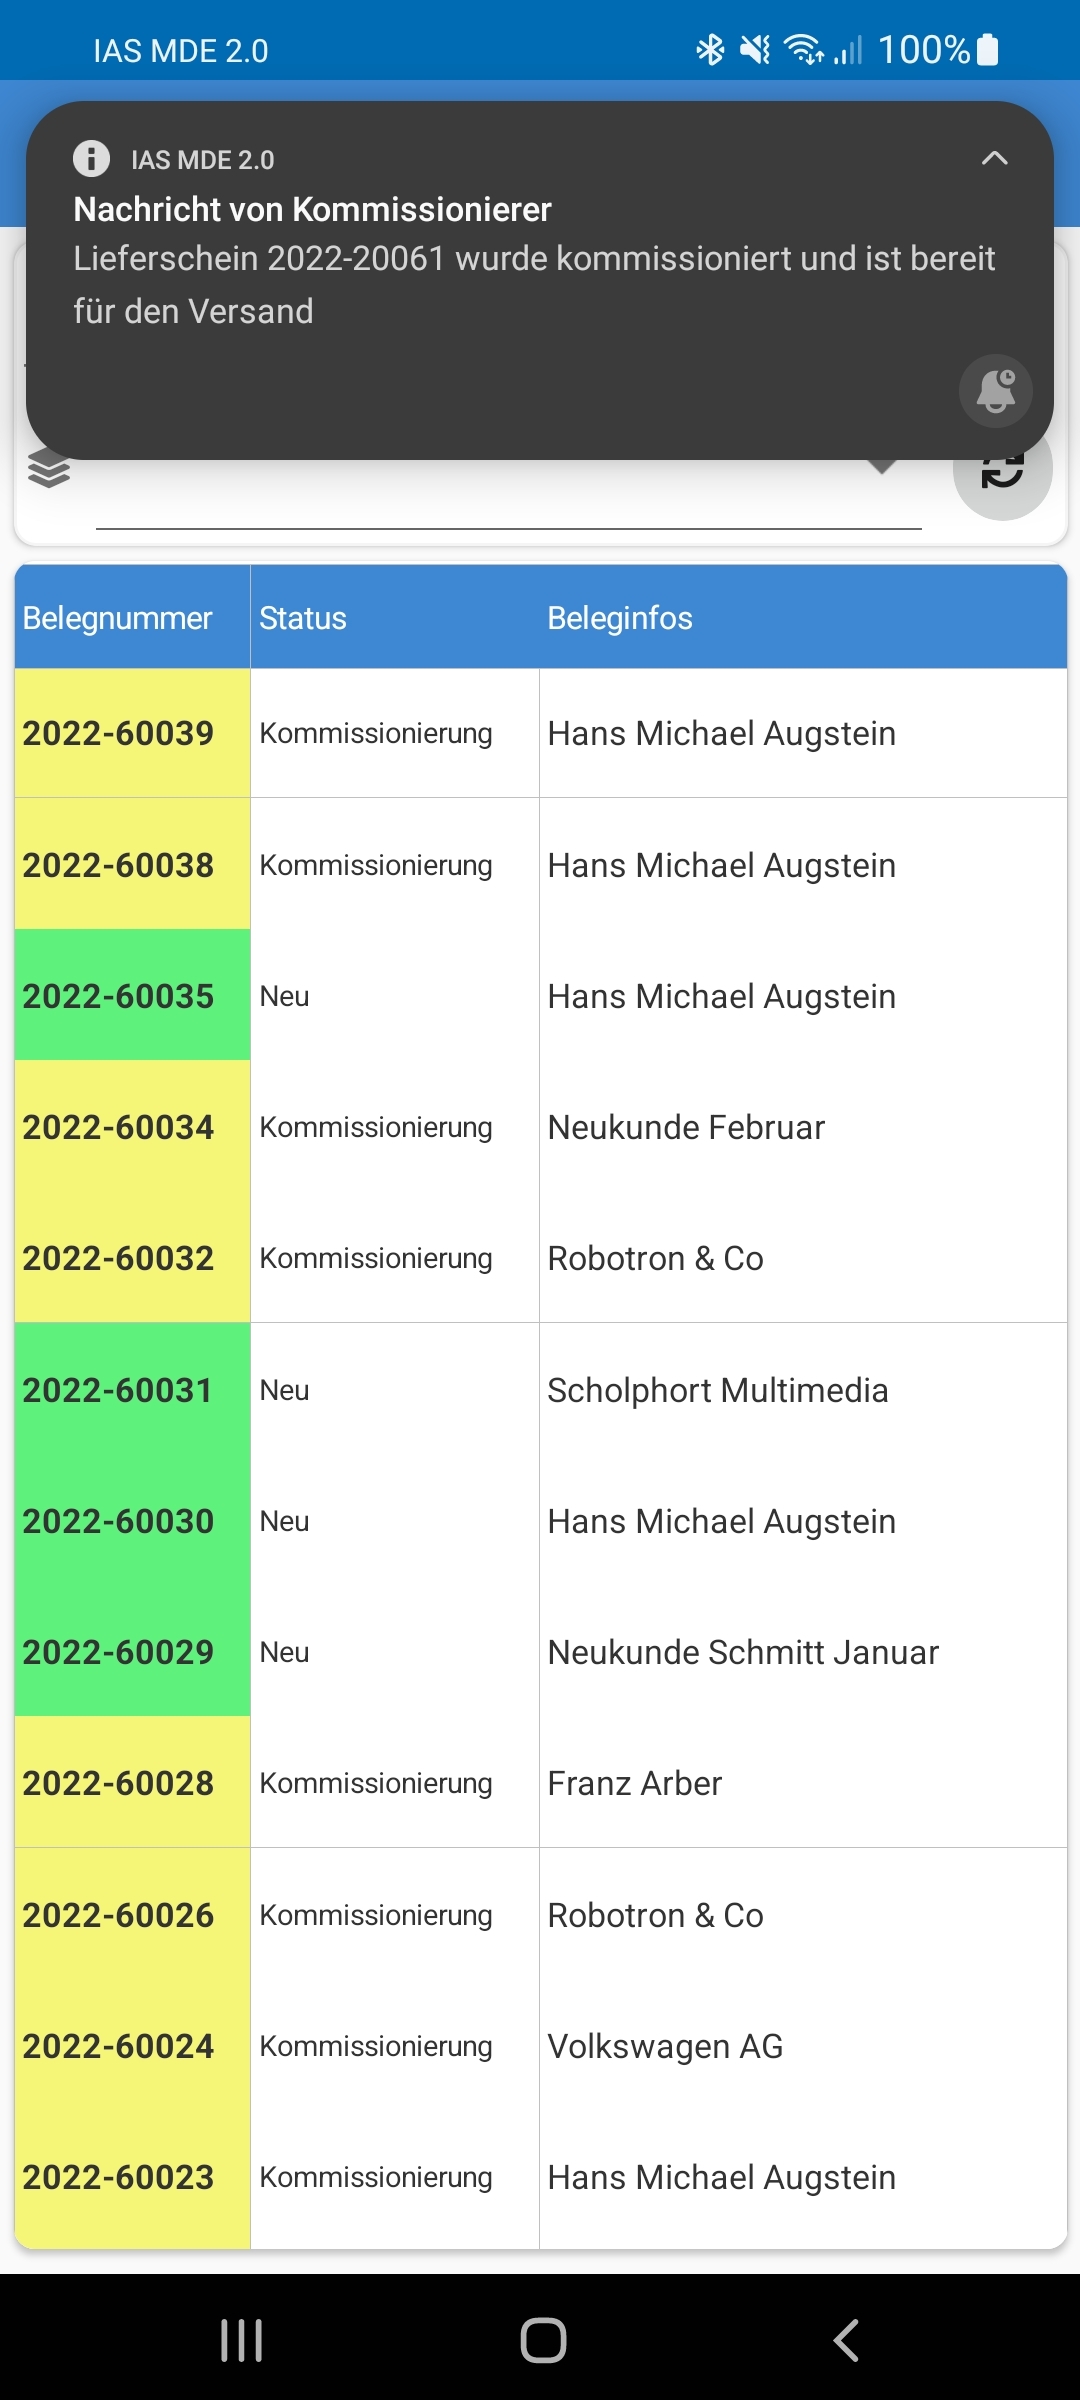Select the Volkswagen AG row
This screenshot has height=2400, width=1080.
pos(665,2046)
